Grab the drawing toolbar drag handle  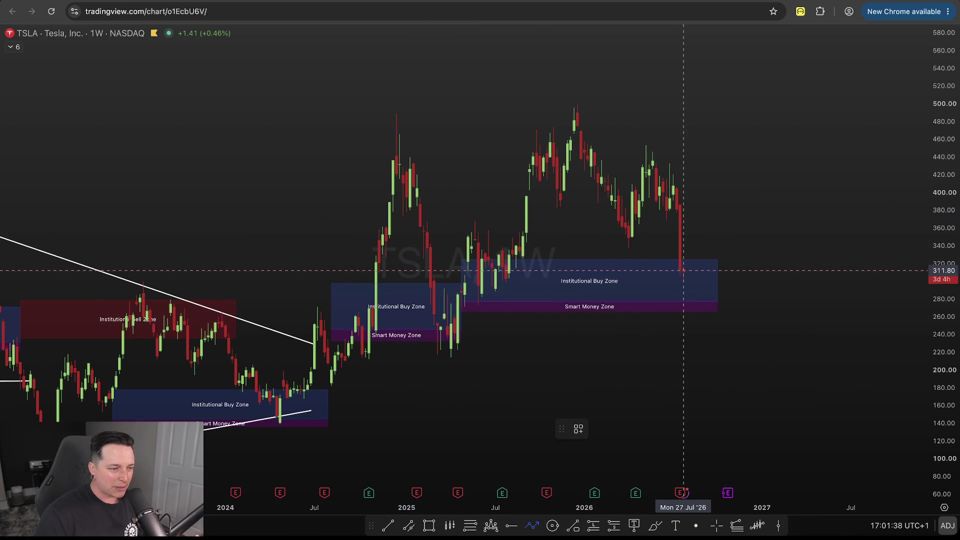pyautogui.click(x=370, y=525)
